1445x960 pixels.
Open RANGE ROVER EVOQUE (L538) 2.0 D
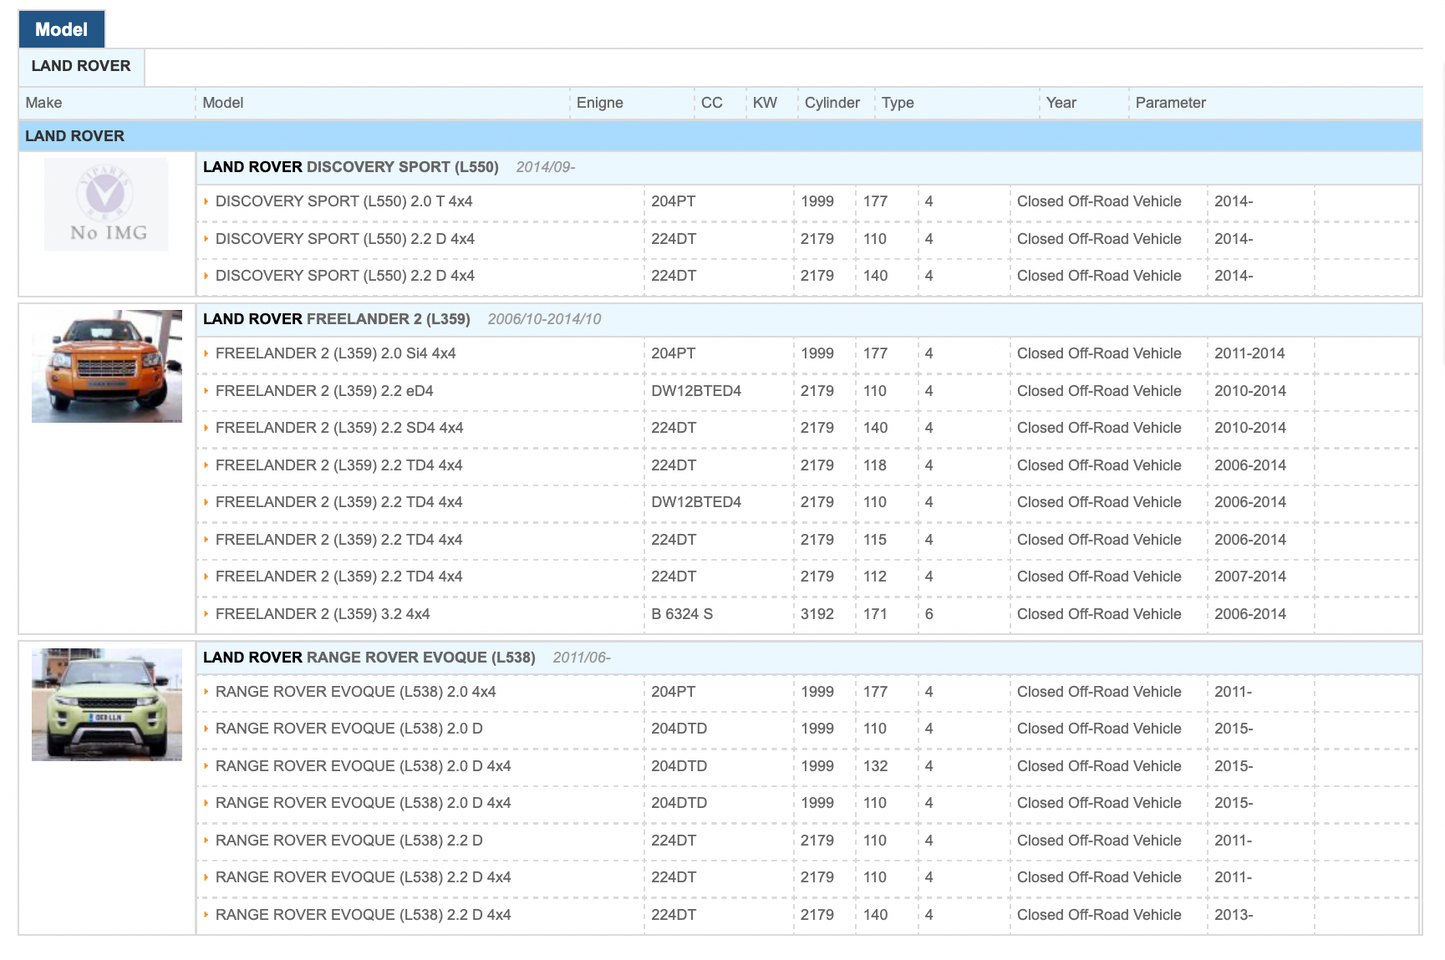349,729
